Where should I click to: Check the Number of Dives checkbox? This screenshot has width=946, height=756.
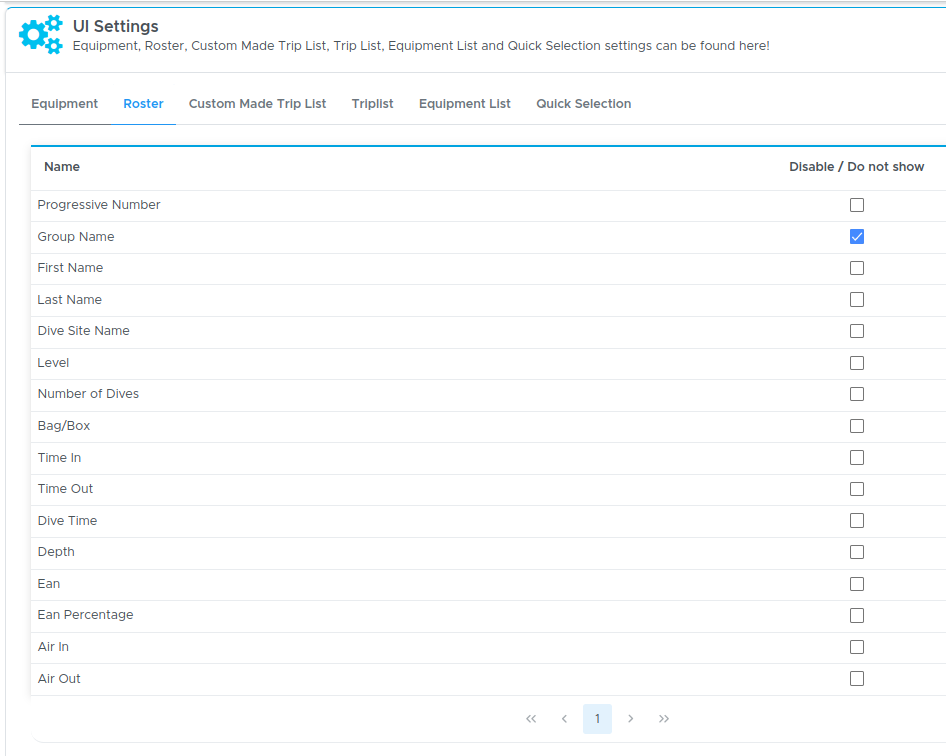[857, 394]
